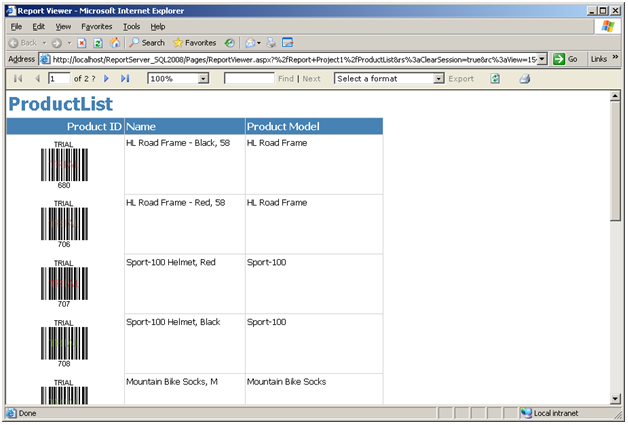Open the Tools menu

click(x=131, y=26)
